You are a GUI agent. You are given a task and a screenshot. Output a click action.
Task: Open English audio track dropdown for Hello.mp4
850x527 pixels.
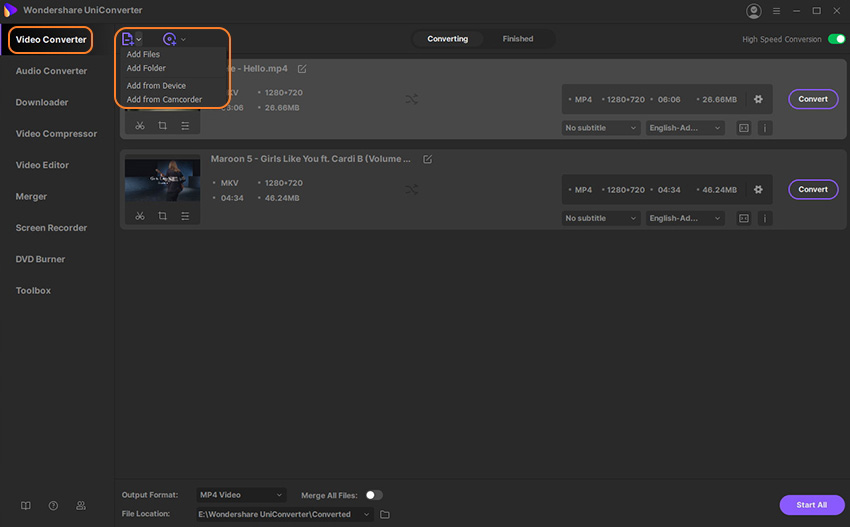point(685,128)
